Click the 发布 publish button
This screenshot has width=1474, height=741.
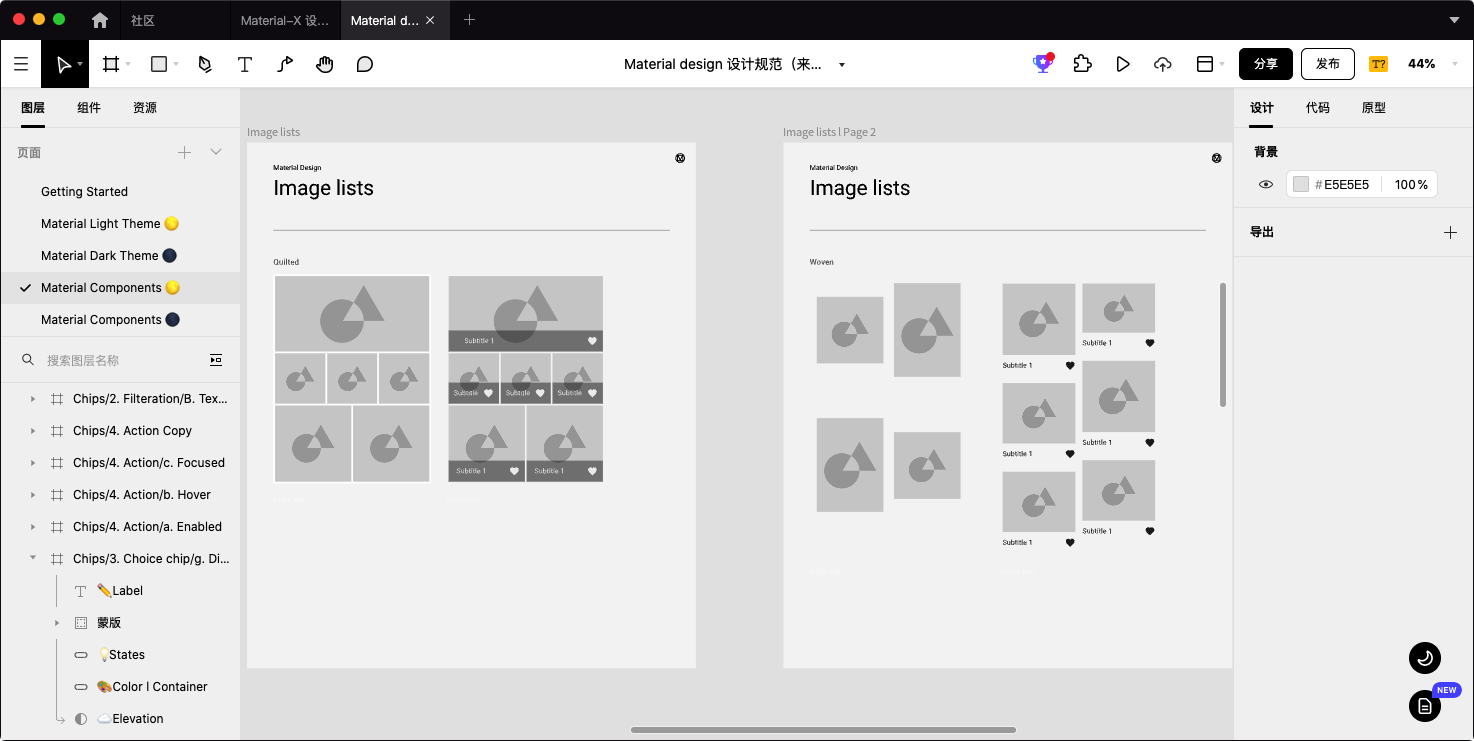pos(1328,64)
